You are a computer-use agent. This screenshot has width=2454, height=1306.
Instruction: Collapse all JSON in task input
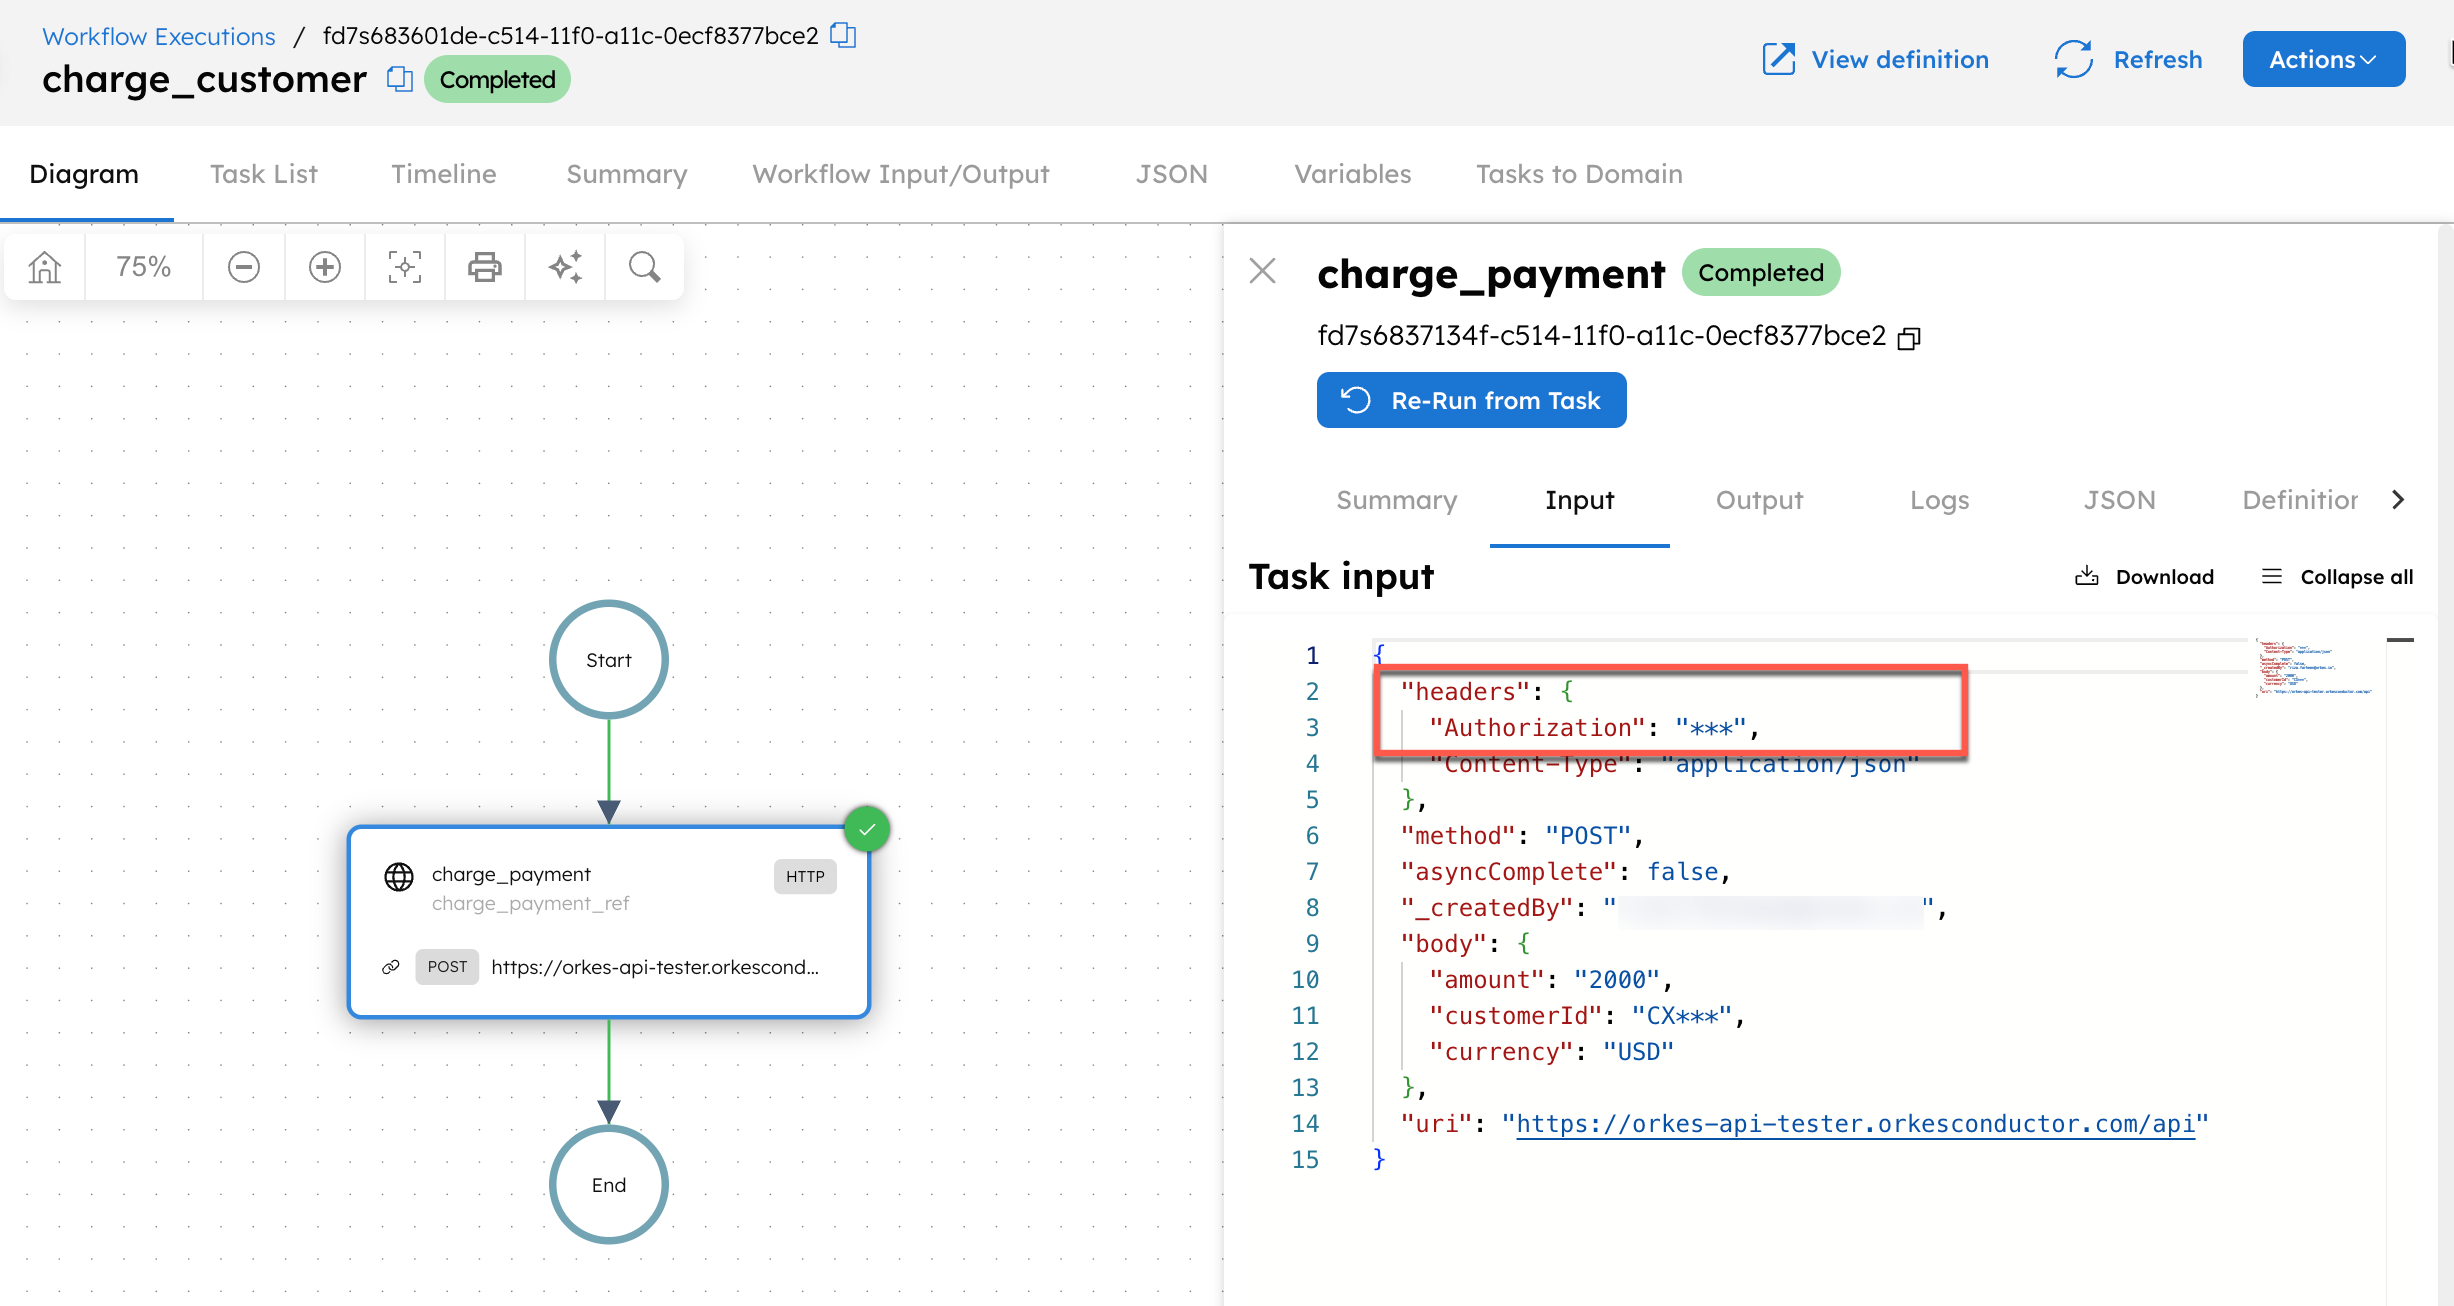tap(2337, 577)
